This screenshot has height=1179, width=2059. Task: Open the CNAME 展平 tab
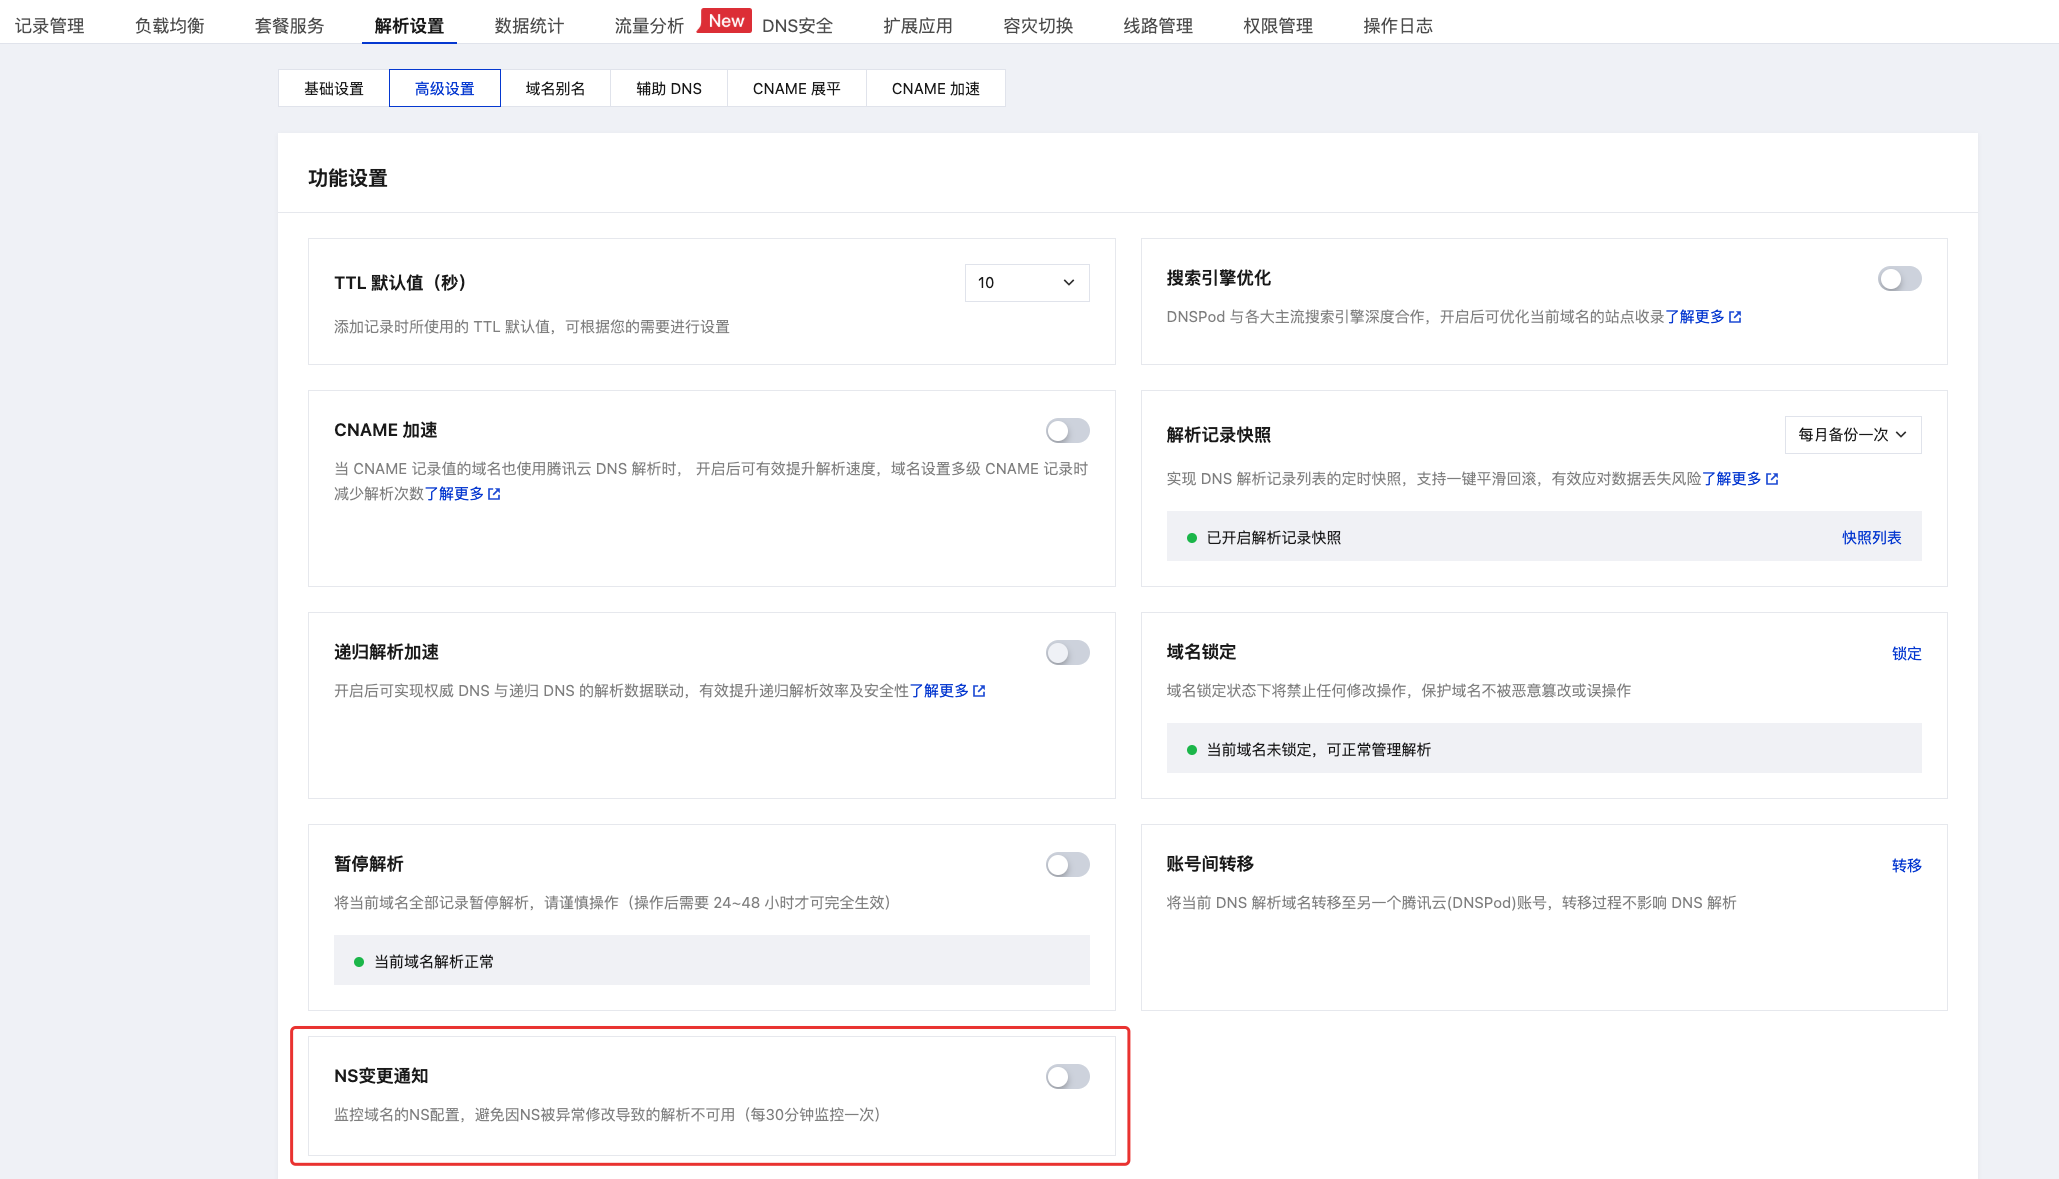click(797, 89)
